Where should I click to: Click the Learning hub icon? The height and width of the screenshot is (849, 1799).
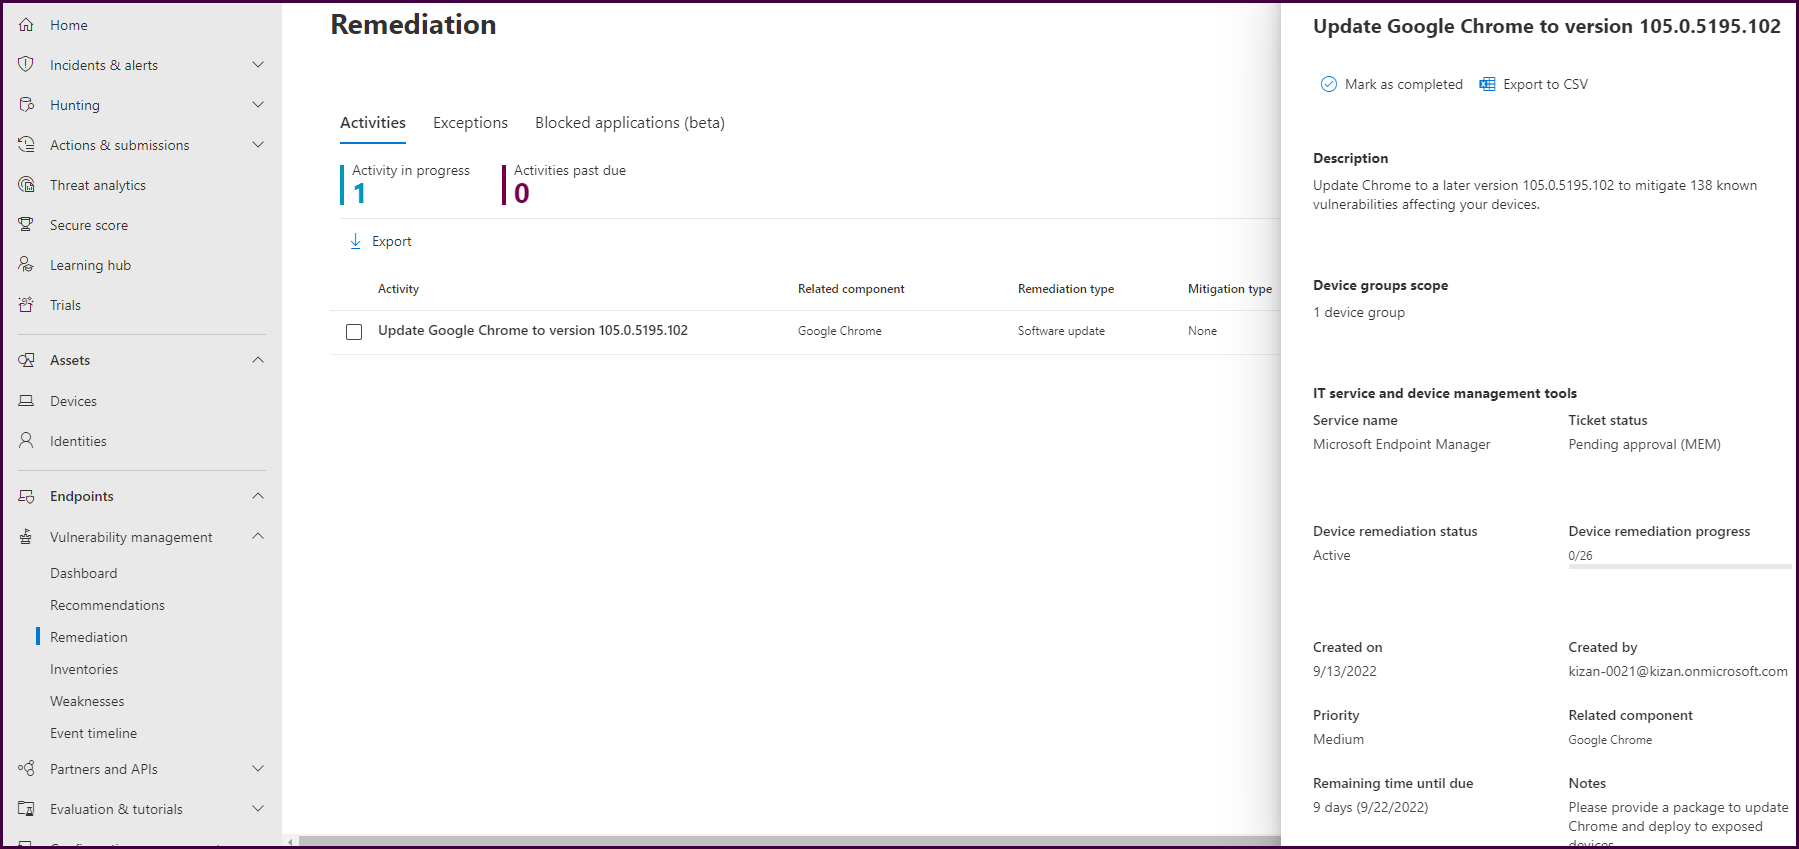tap(26, 265)
